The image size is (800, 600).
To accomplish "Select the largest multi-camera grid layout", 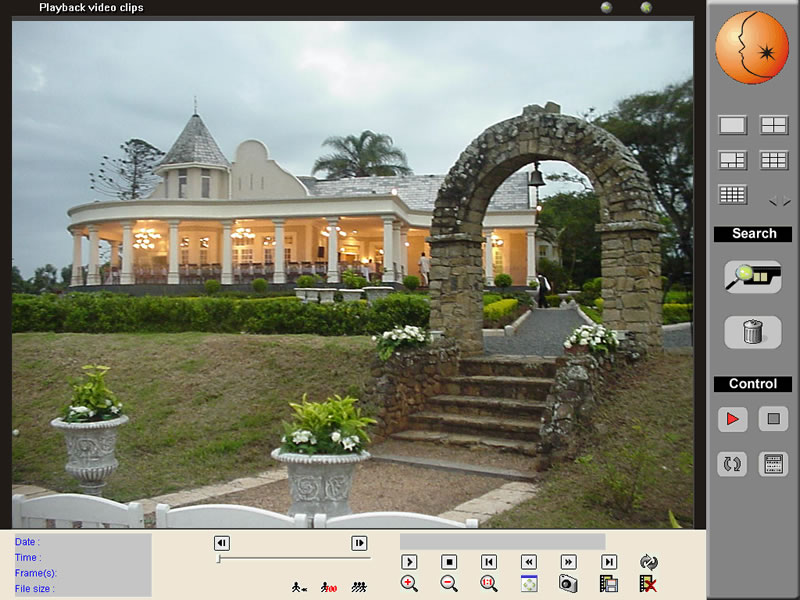I will tap(733, 195).
